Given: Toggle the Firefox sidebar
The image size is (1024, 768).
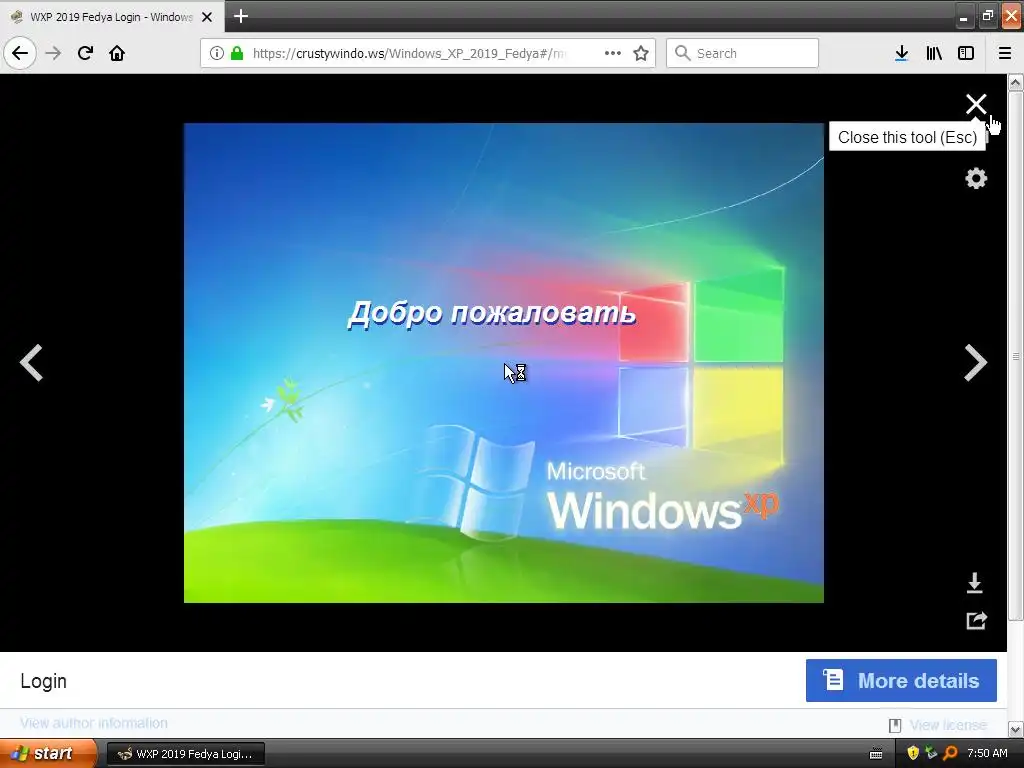Looking at the screenshot, I should pyautogui.click(x=966, y=53).
